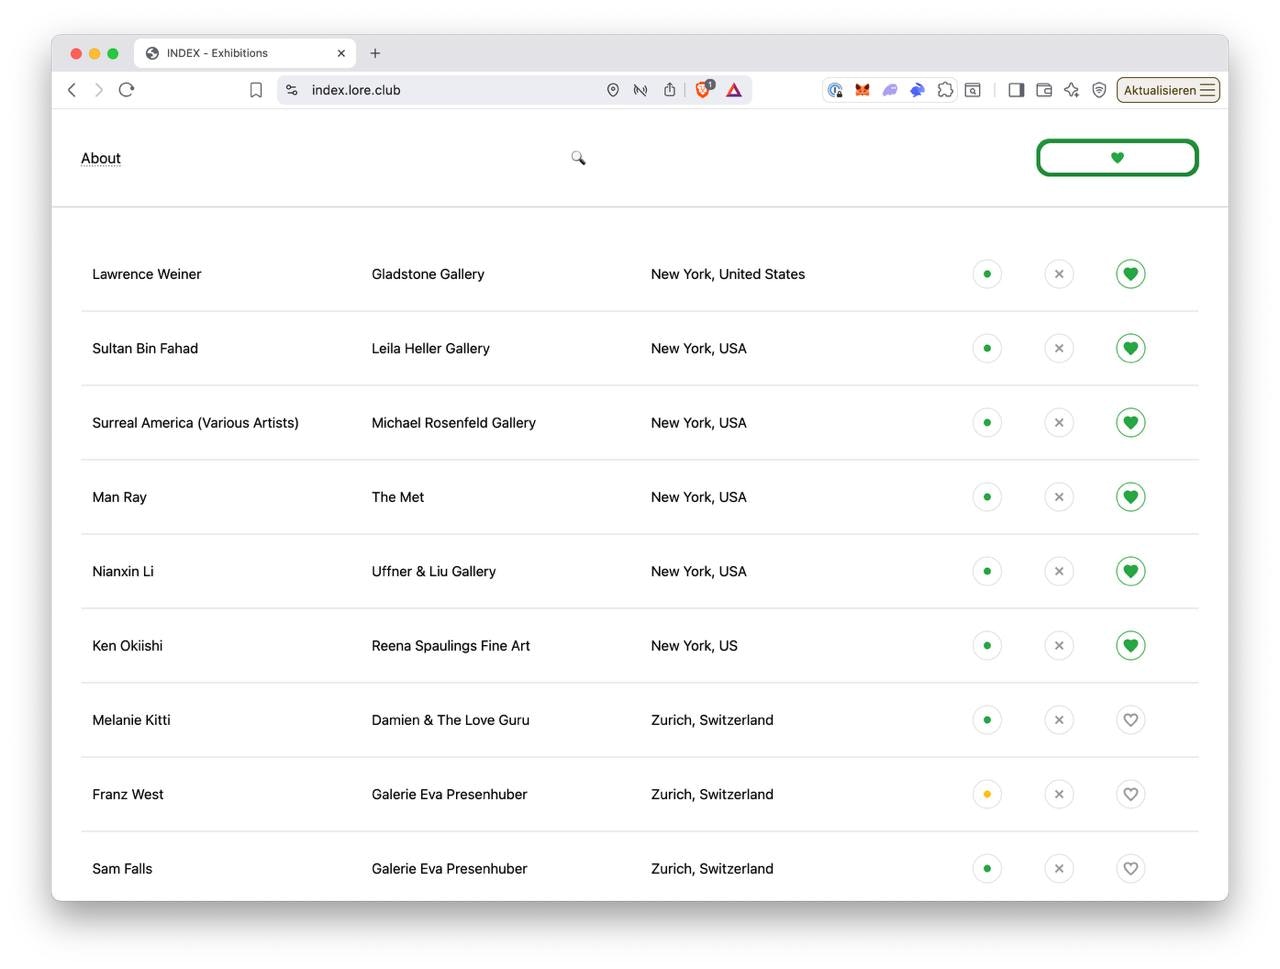Dismiss Surreal America row with X
Screen dimensions: 1280x969
coord(1059,423)
